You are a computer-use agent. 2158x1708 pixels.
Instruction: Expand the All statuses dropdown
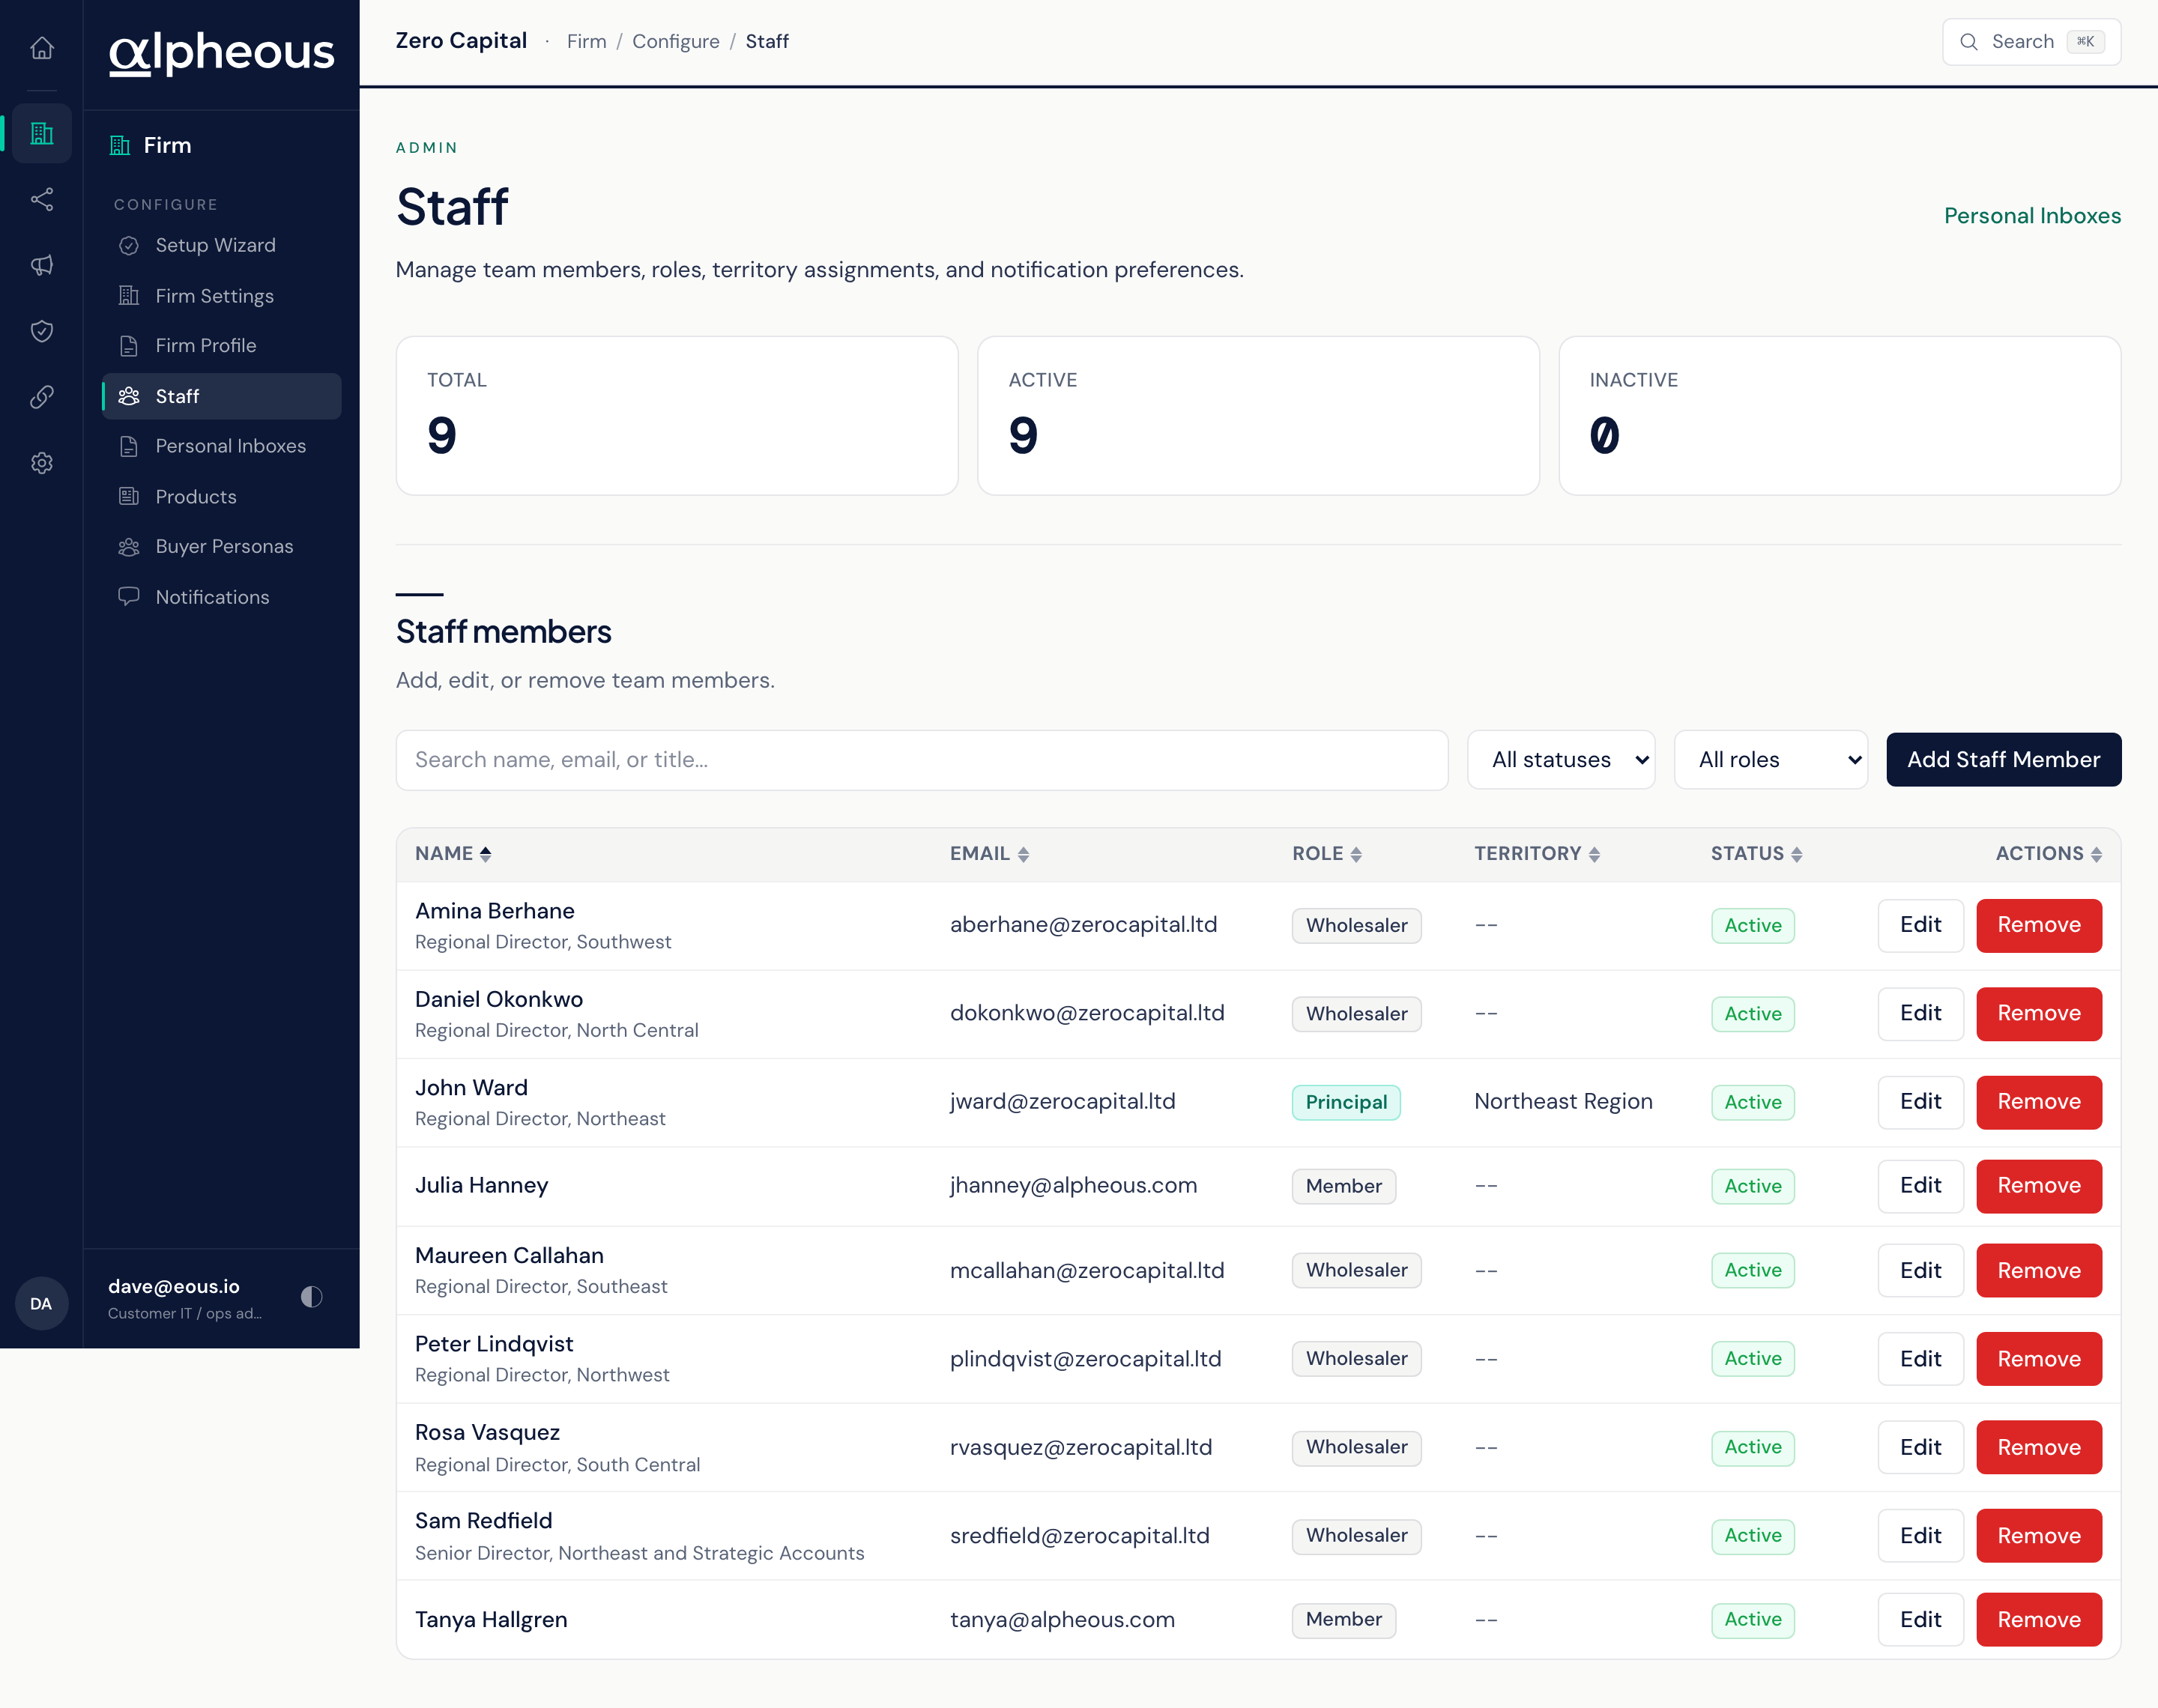[1561, 760]
